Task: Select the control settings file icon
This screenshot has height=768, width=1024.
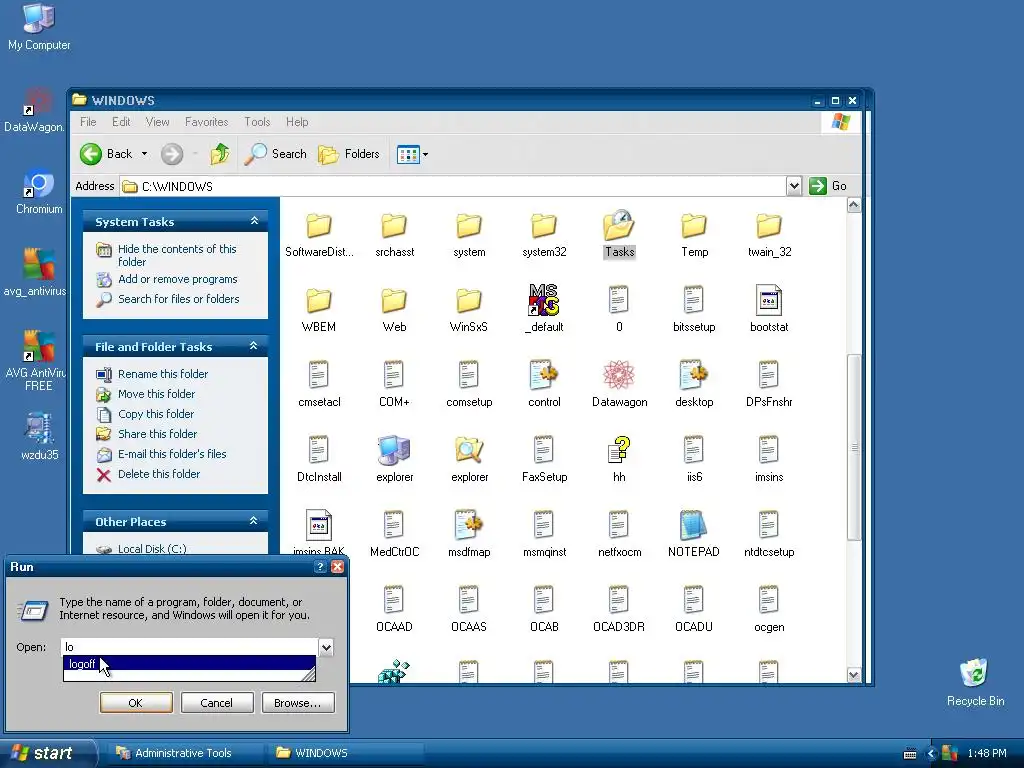Action: [x=543, y=375]
